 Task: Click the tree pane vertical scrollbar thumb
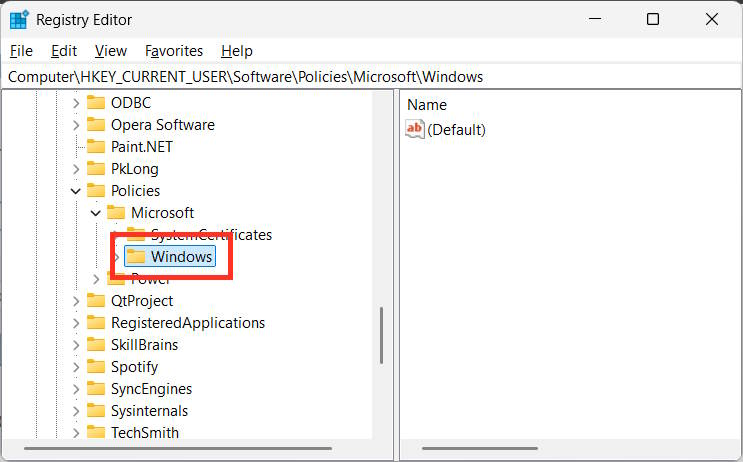point(381,335)
